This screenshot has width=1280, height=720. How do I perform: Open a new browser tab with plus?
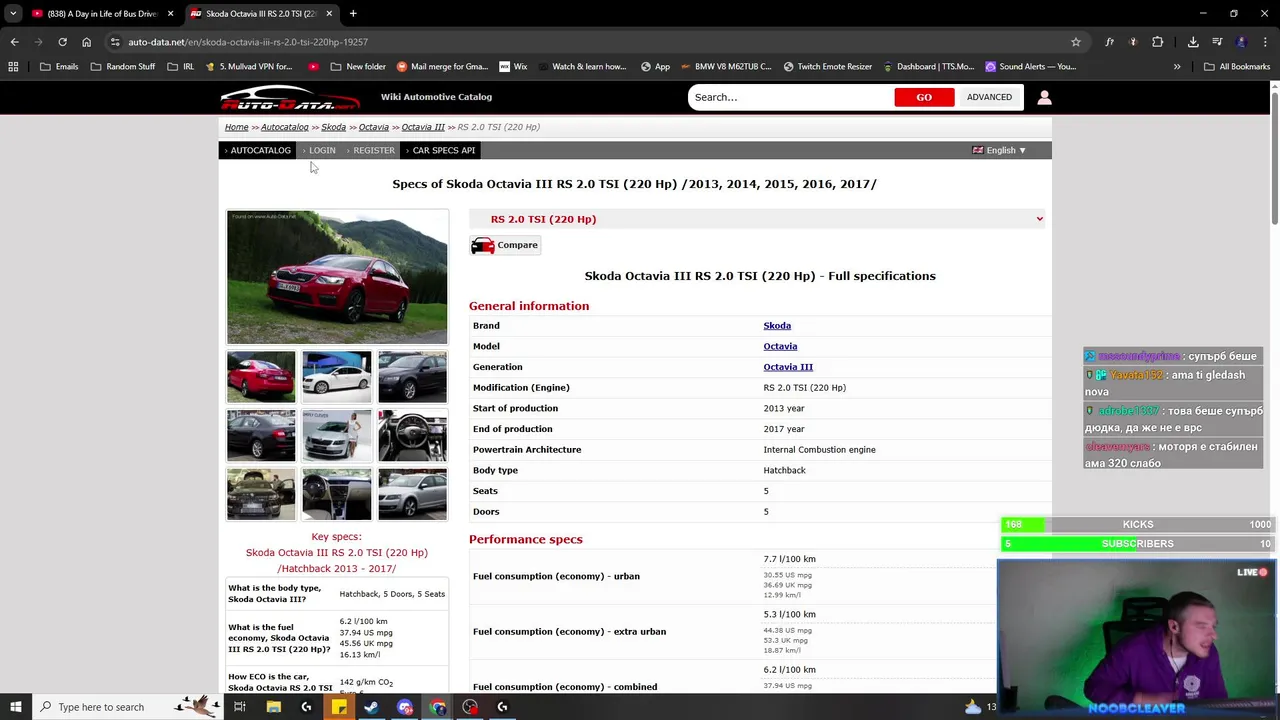point(353,13)
